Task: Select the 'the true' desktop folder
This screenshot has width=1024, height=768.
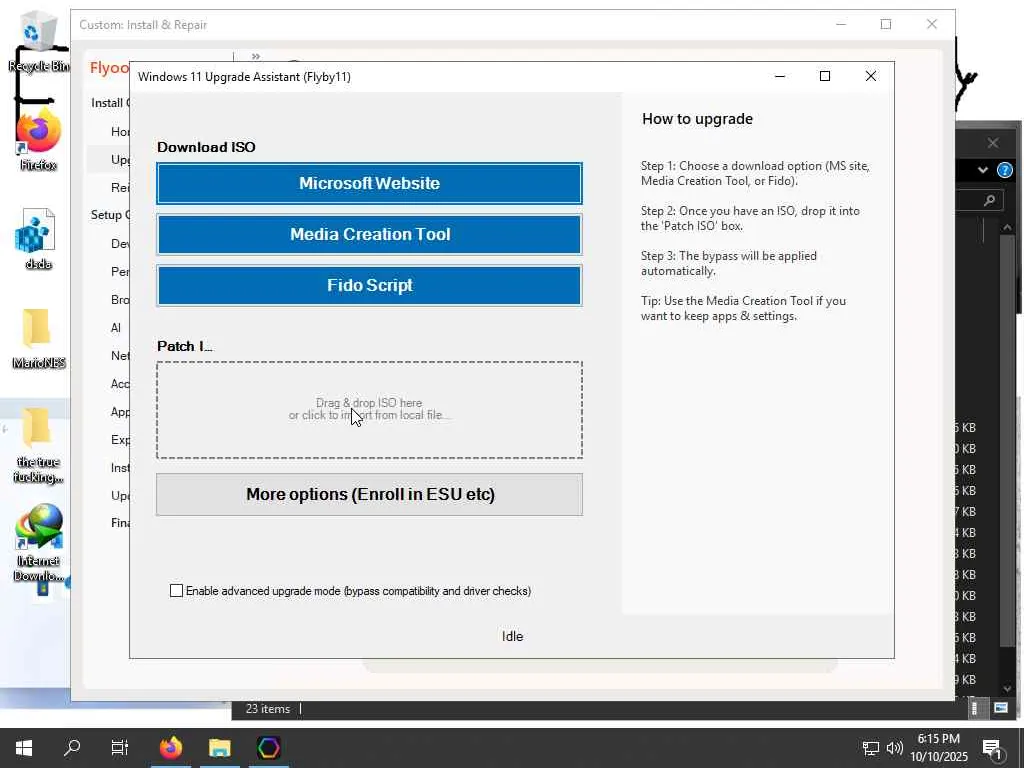Action: click(x=38, y=445)
